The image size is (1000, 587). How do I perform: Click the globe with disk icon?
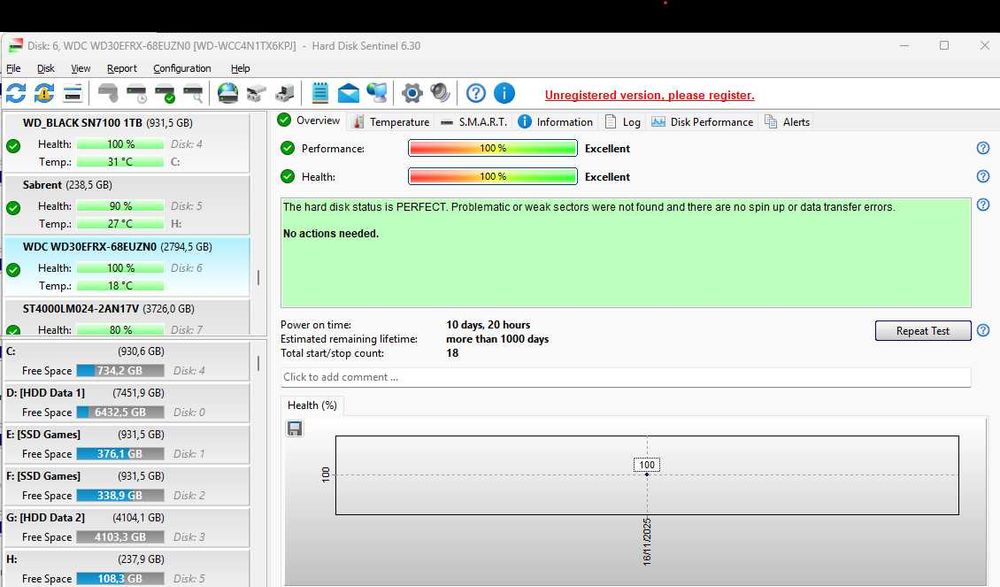[228, 93]
